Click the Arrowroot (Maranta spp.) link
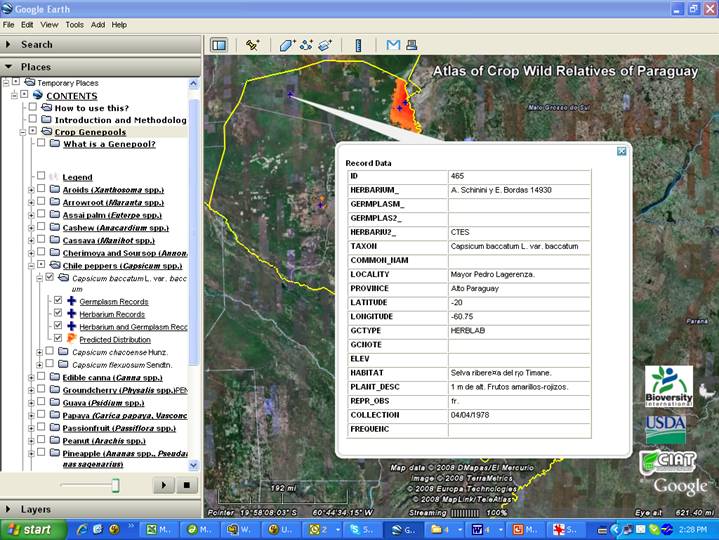The height and width of the screenshot is (540, 719). point(113,202)
